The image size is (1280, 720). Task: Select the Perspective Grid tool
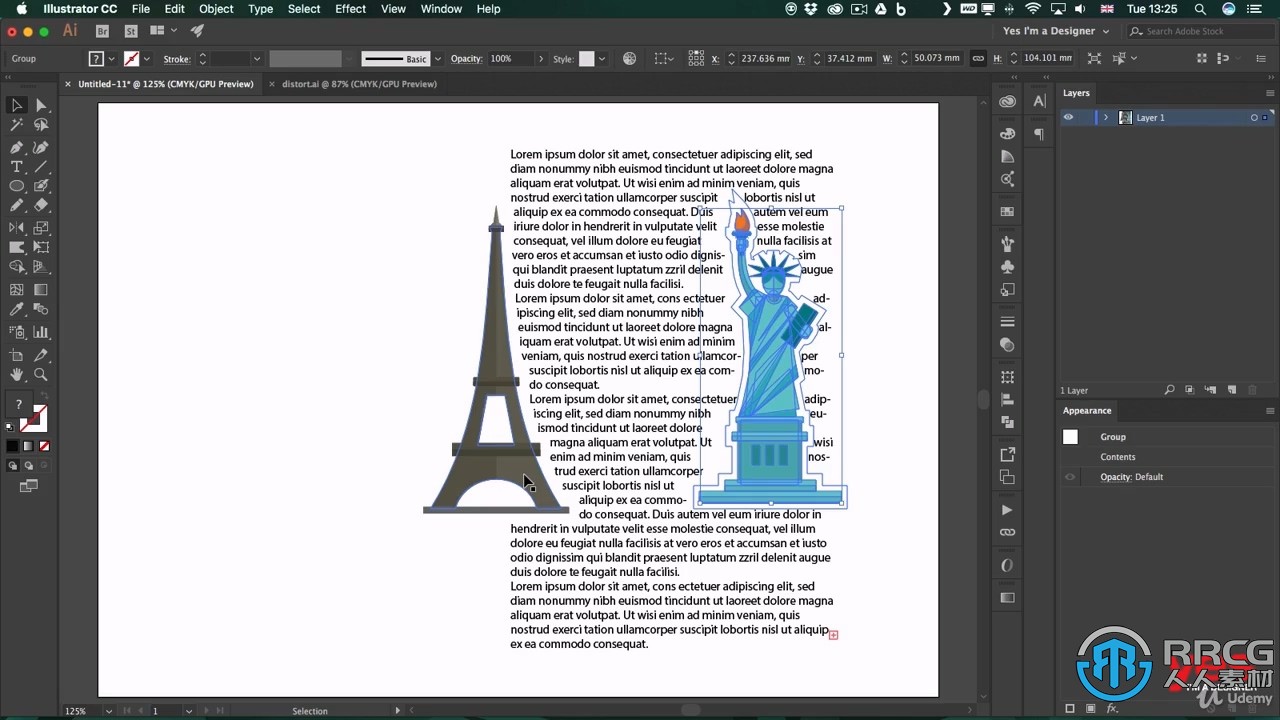41,267
